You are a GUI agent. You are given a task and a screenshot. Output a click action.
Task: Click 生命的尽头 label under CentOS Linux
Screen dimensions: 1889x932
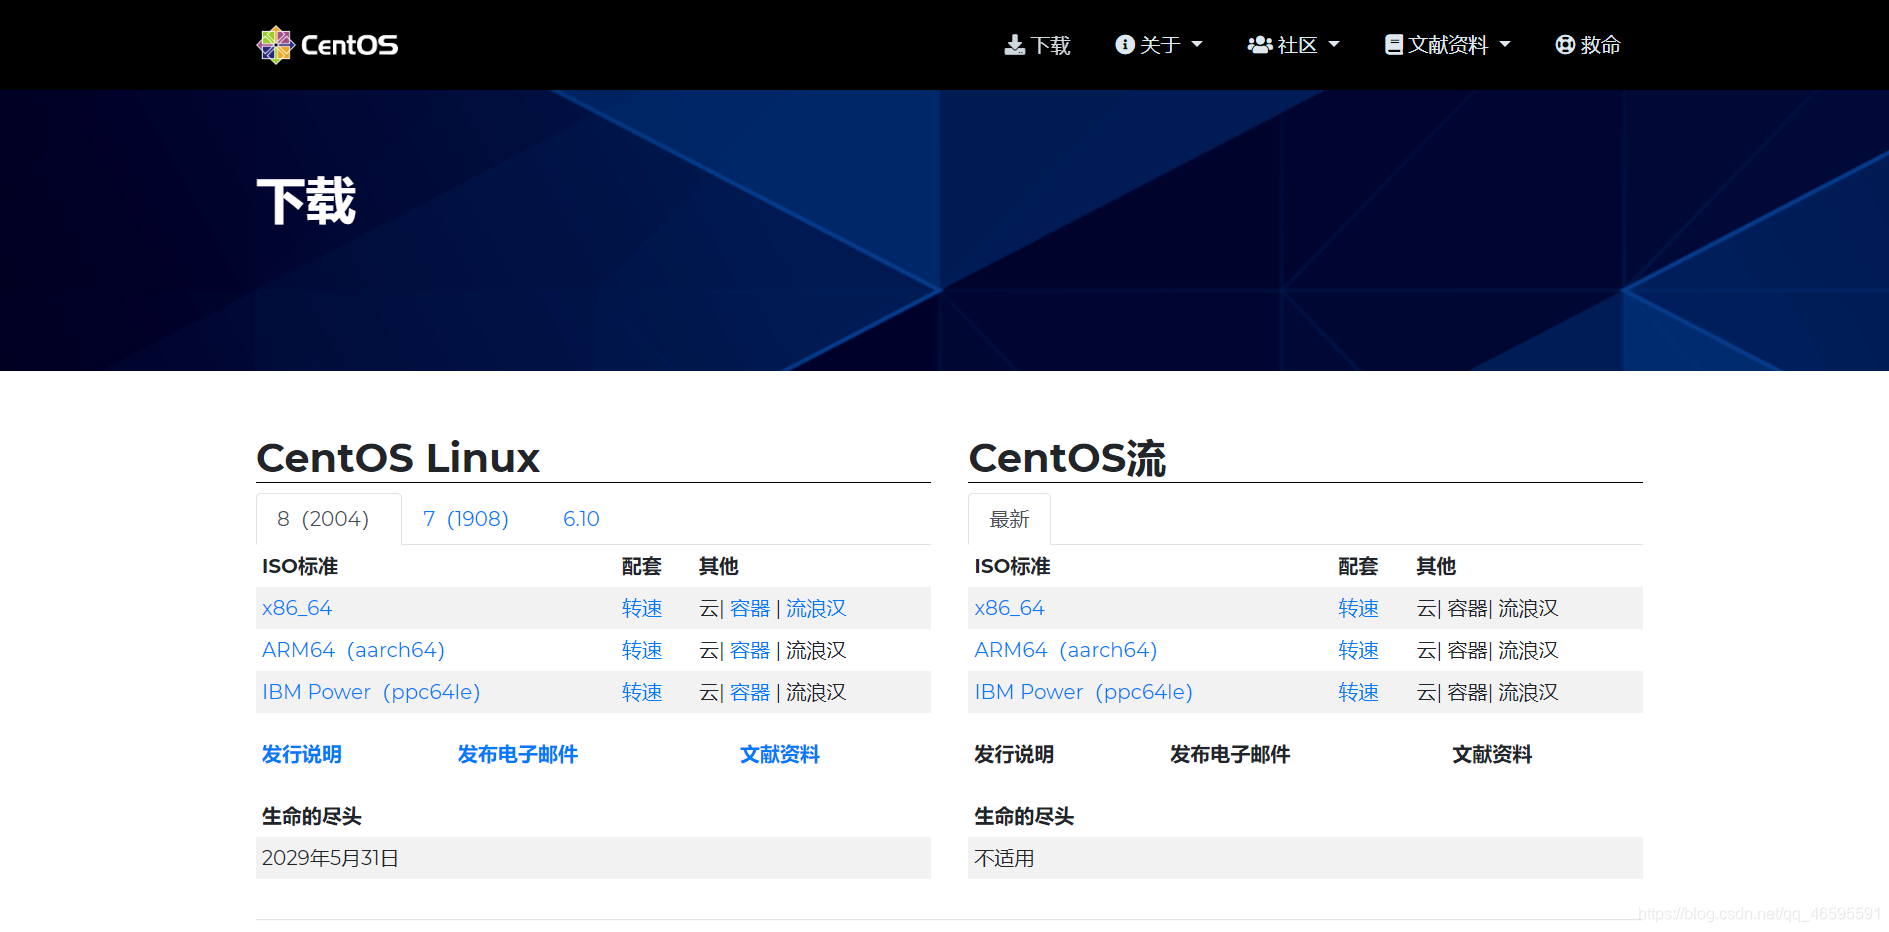pos(312,816)
